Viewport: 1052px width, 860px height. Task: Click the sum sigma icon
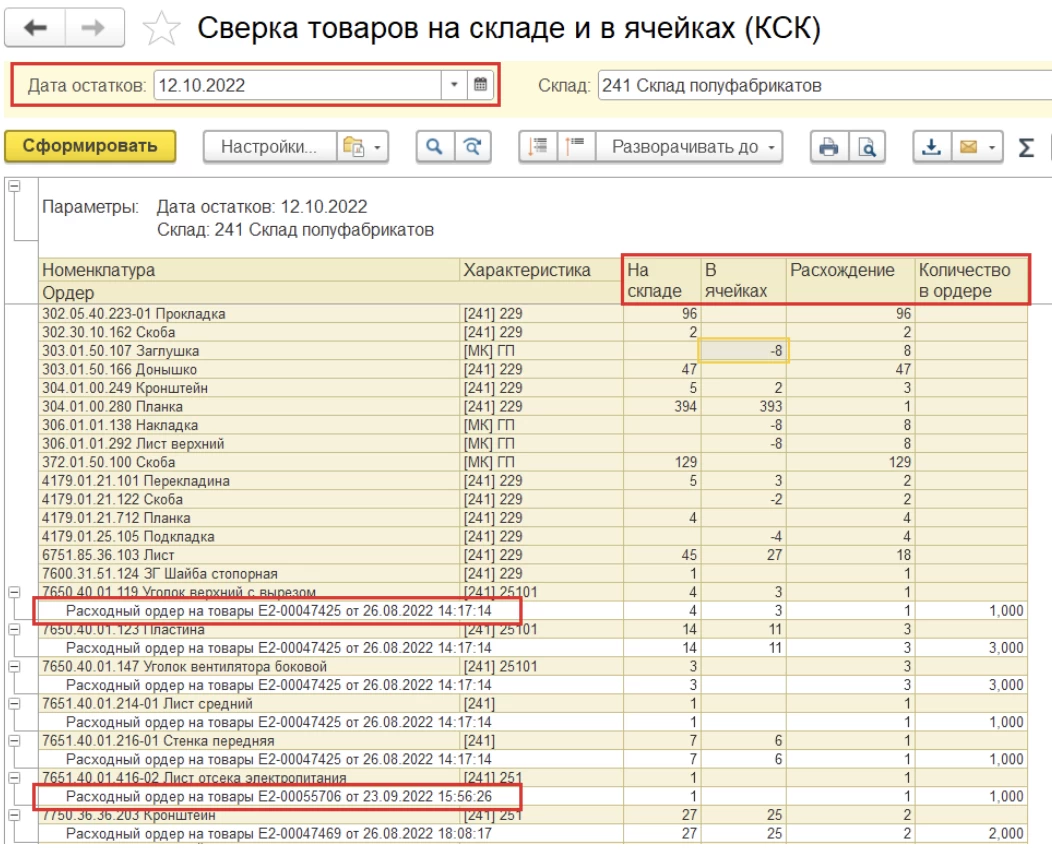pyautogui.click(x=1025, y=148)
